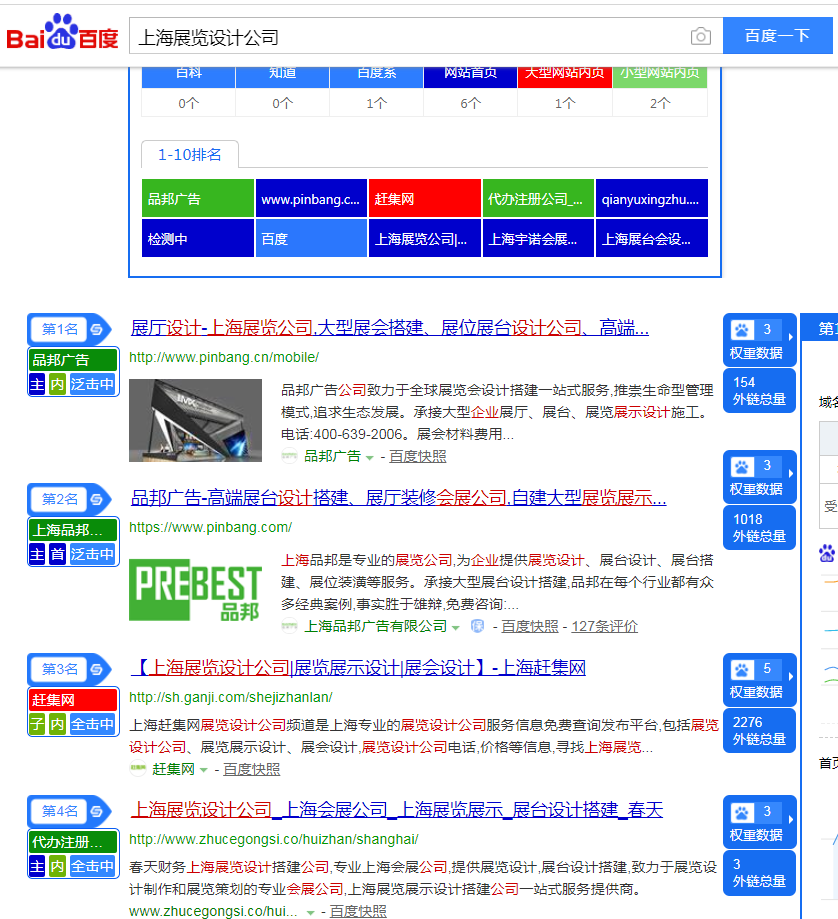Click the 百度一下 search button

[x=777, y=36]
